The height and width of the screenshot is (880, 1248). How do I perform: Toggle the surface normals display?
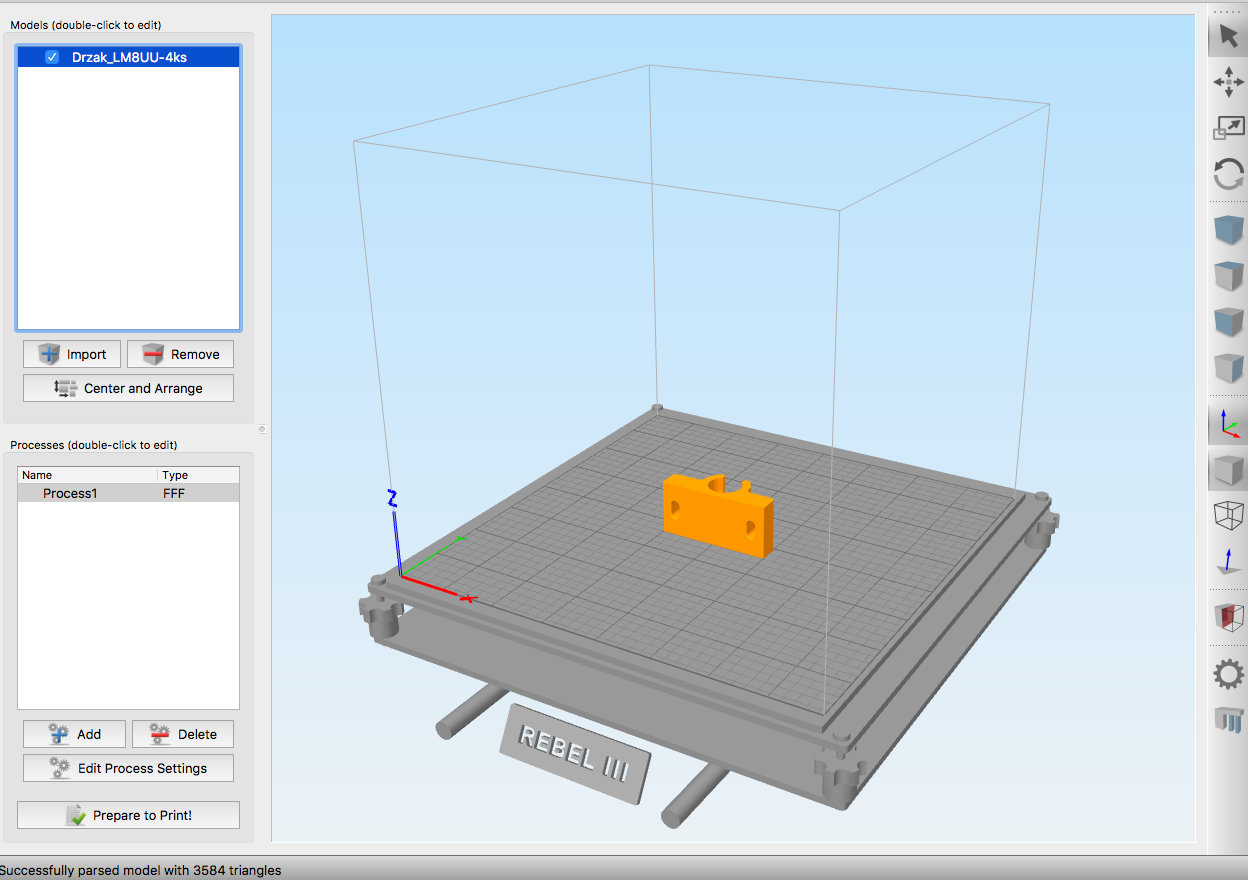pyautogui.click(x=1228, y=562)
